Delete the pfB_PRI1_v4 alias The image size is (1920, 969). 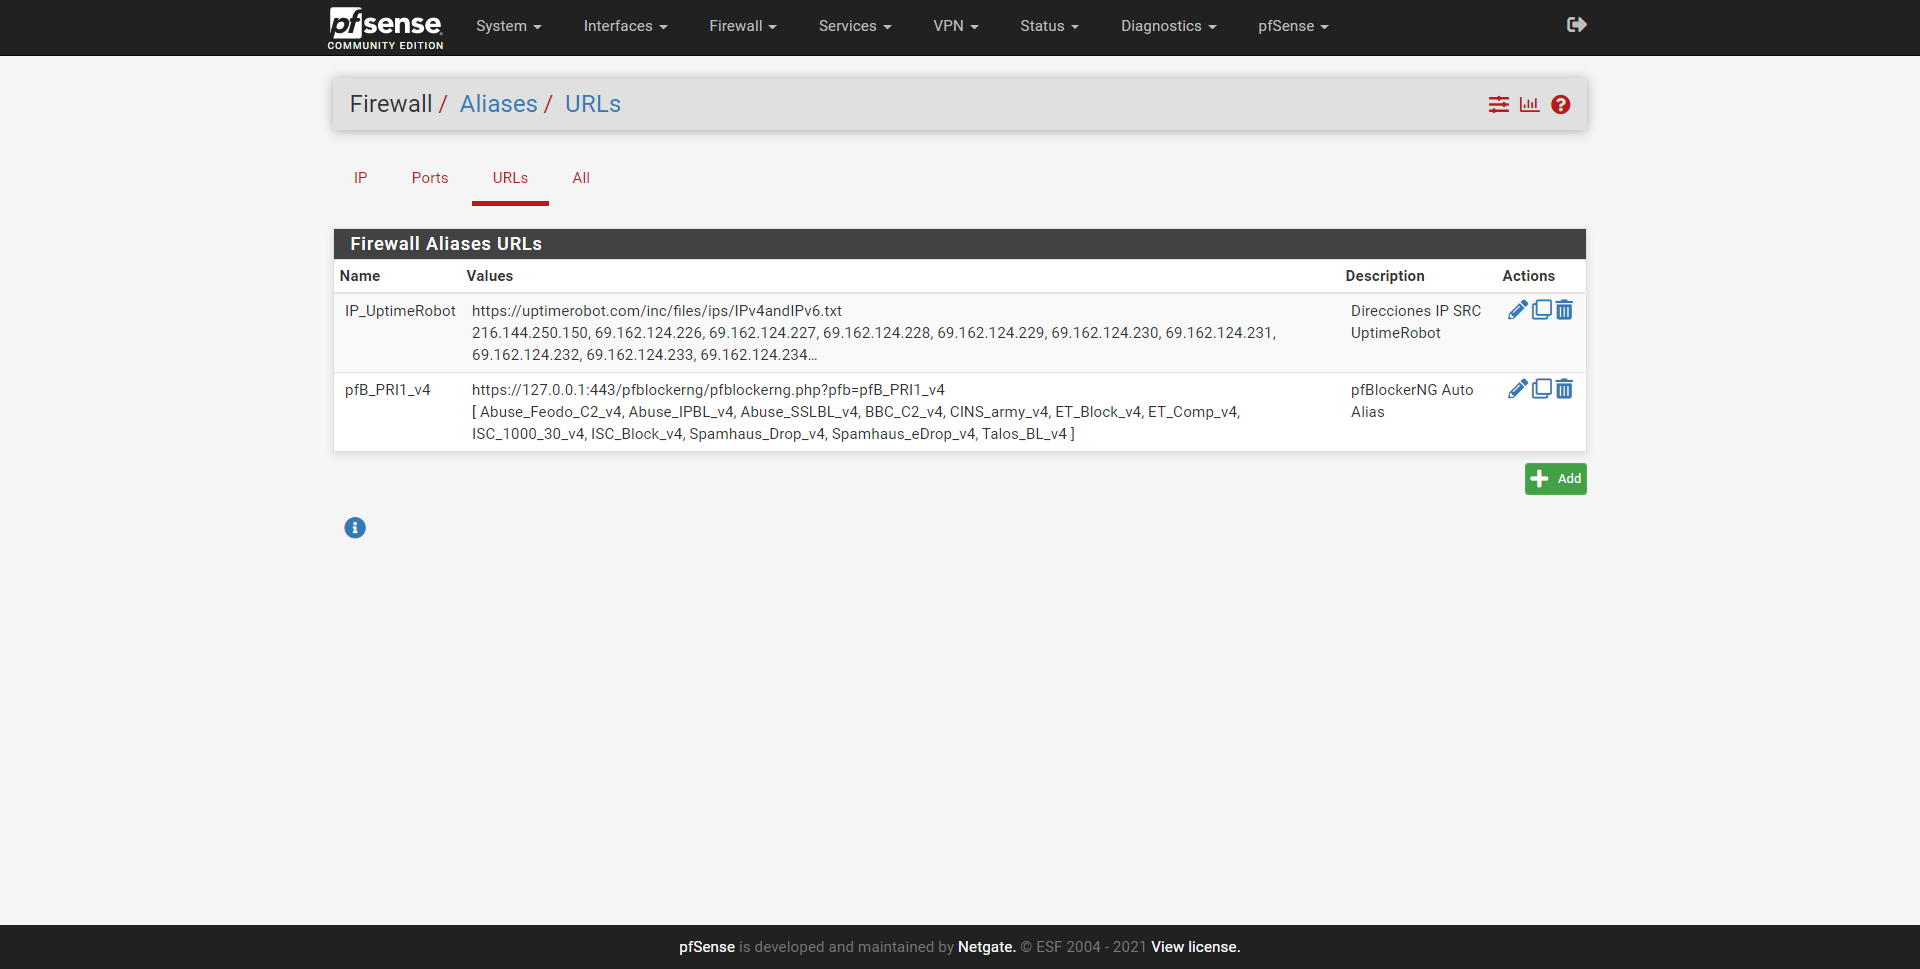tap(1564, 389)
